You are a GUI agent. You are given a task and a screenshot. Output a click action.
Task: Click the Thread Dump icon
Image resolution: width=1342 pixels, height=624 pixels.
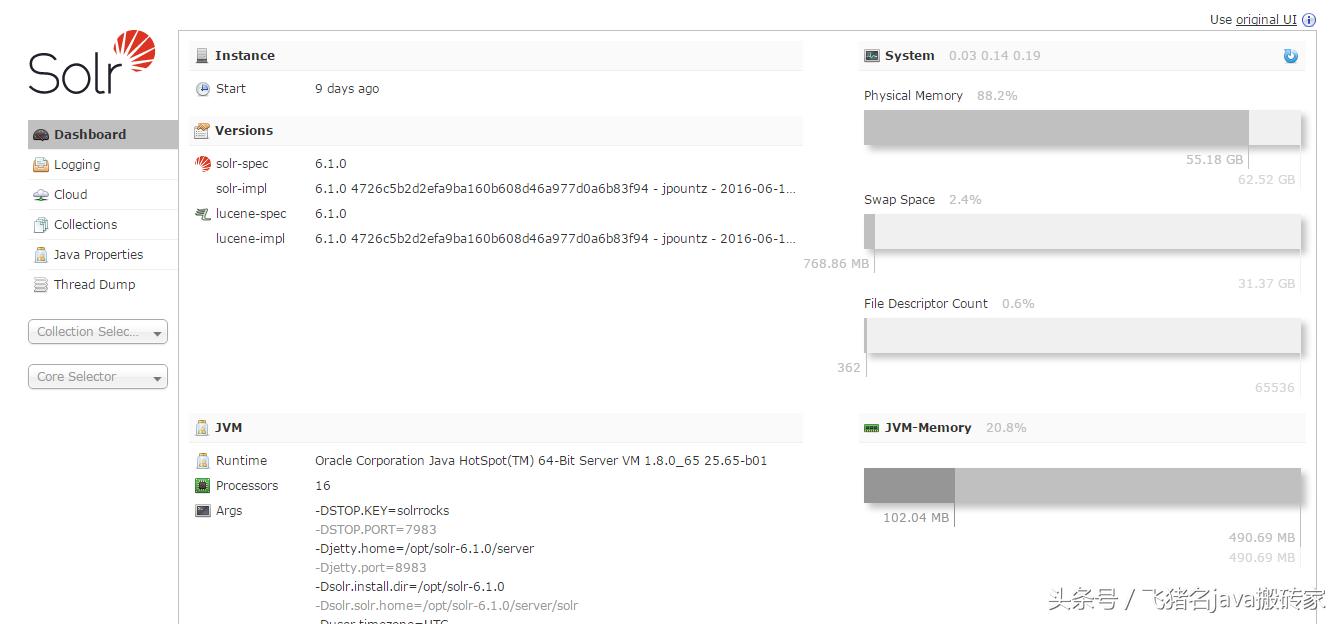41,285
